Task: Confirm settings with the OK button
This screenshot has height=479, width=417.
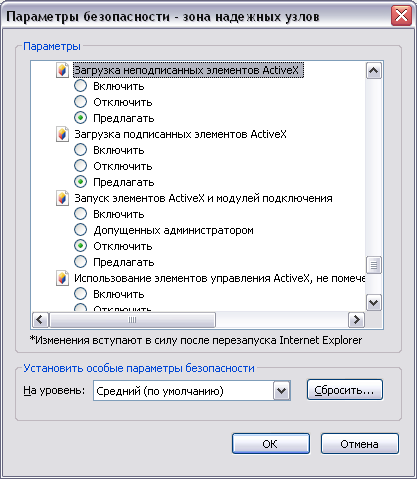Action: point(271,444)
